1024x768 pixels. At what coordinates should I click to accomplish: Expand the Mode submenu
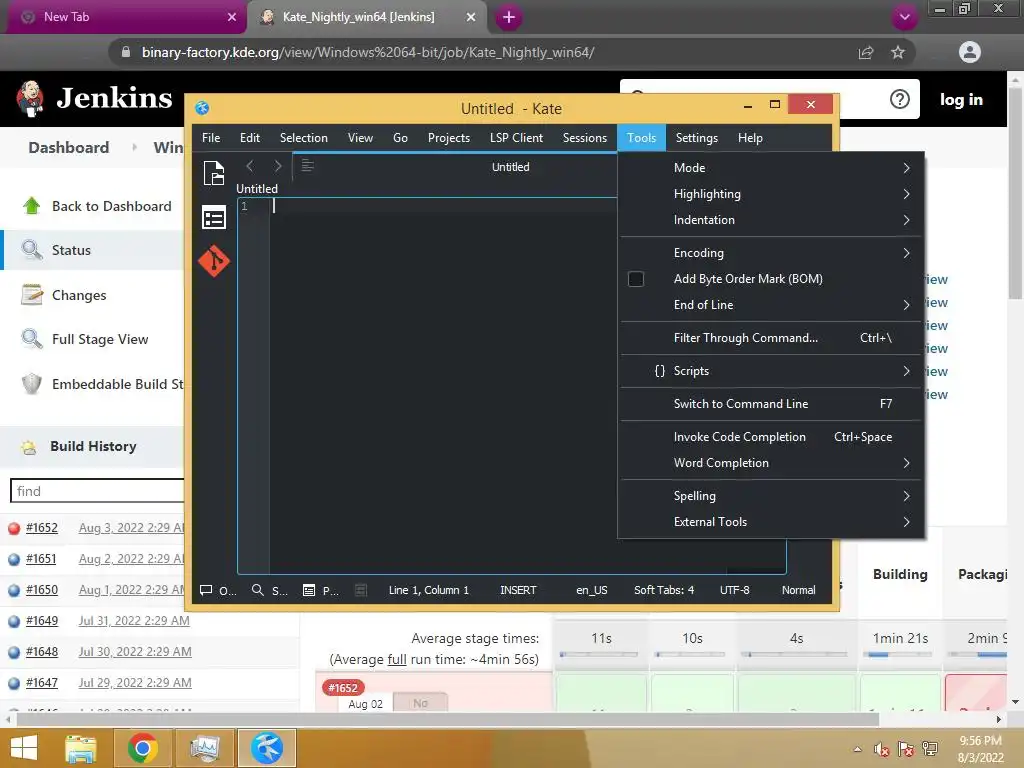pos(771,168)
